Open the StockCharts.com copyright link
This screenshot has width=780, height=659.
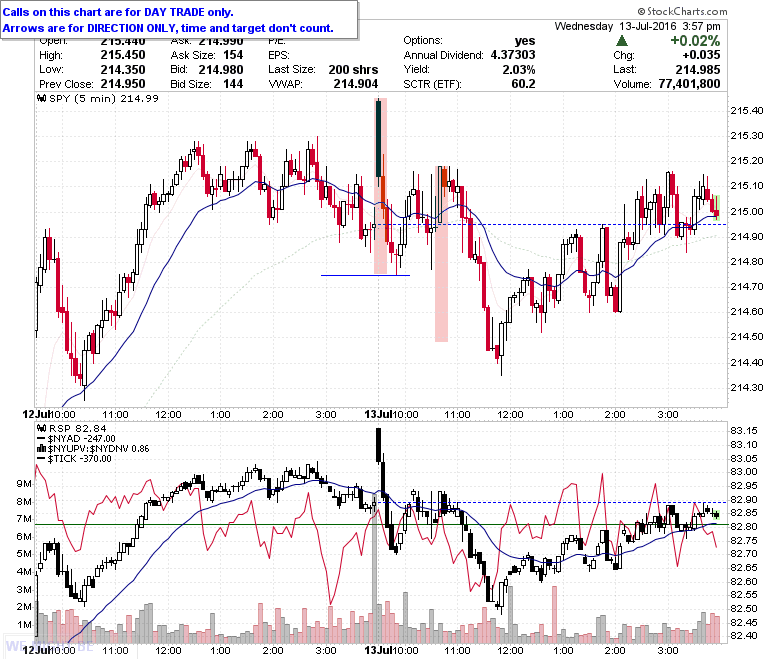pyautogui.click(x=682, y=11)
